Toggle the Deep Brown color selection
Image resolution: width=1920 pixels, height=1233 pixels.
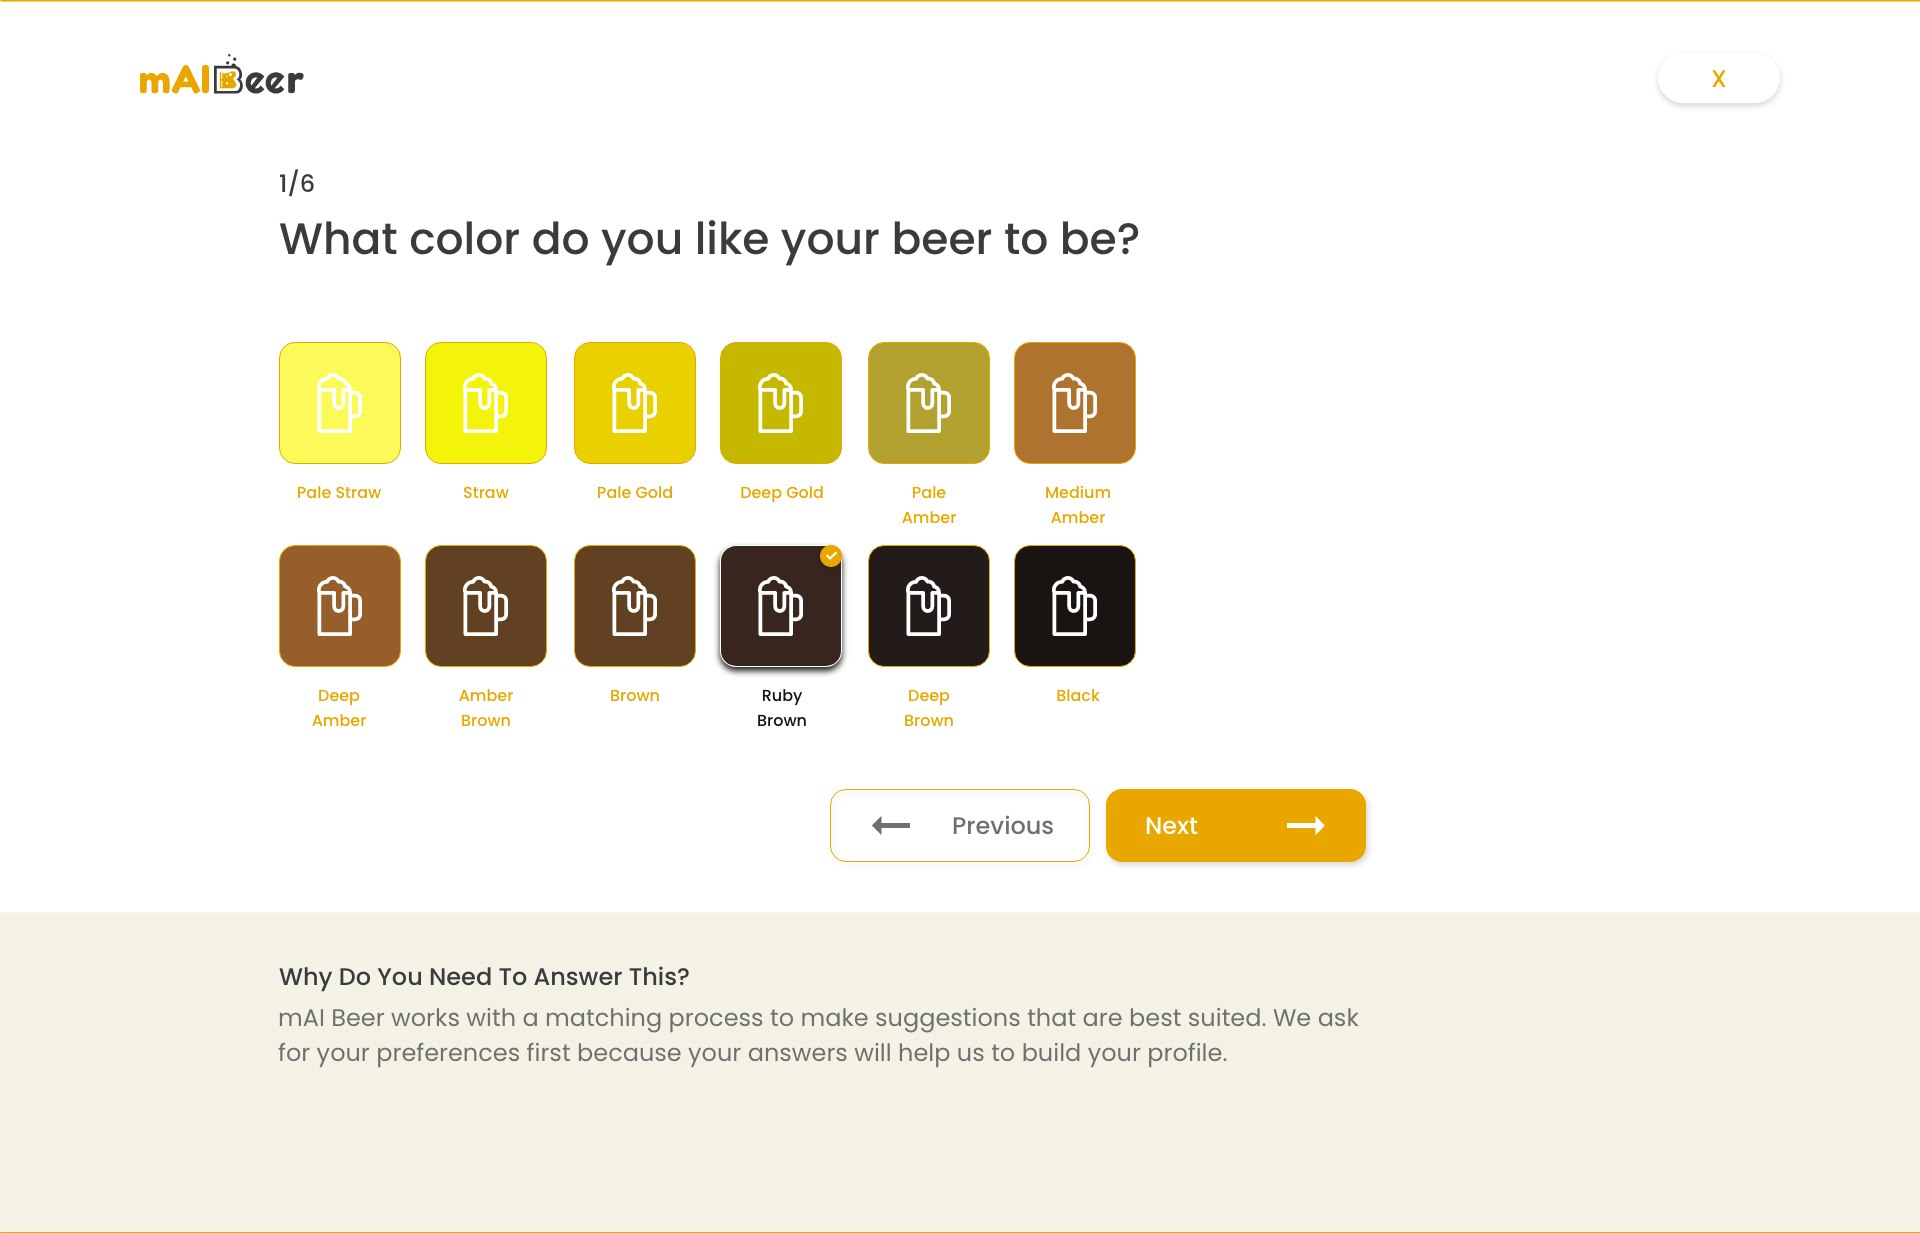[928, 605]
